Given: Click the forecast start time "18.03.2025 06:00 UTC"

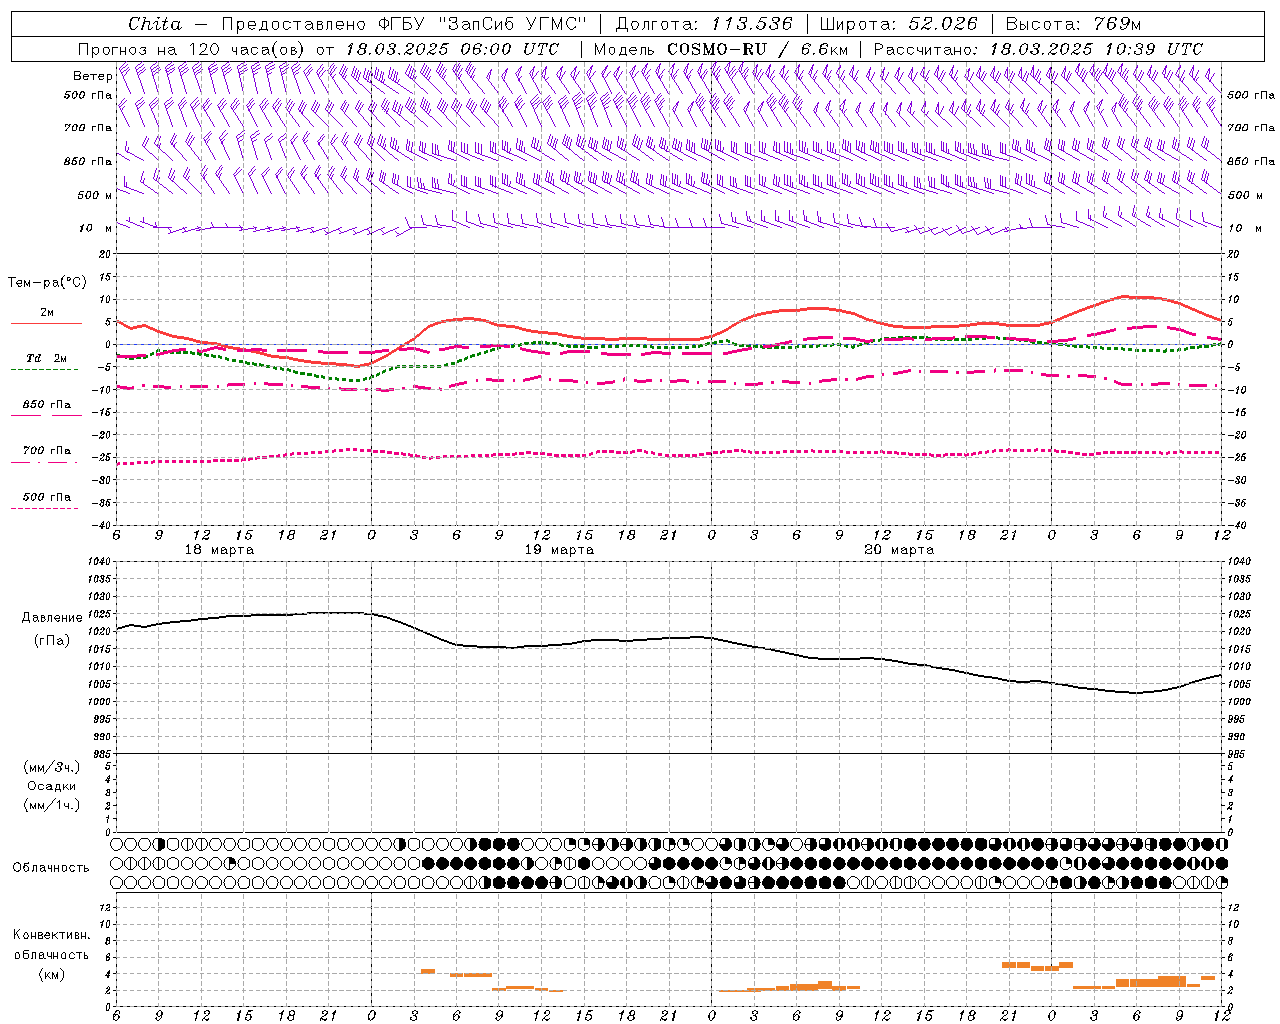Looking at the screenshot, I should click(x=452, y=49).
